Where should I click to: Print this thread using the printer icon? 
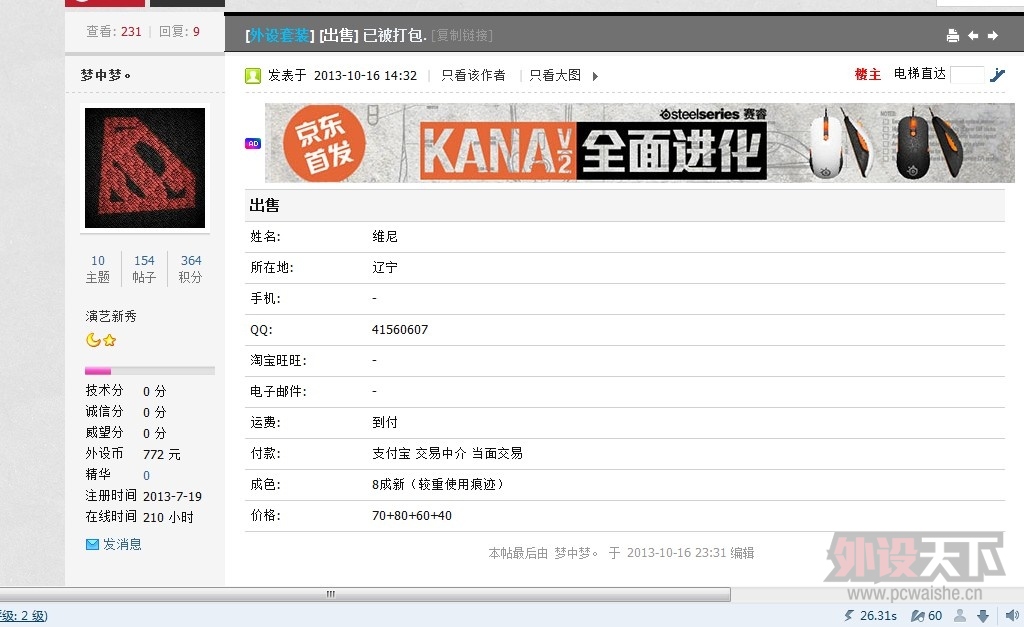tap(953, 36)
